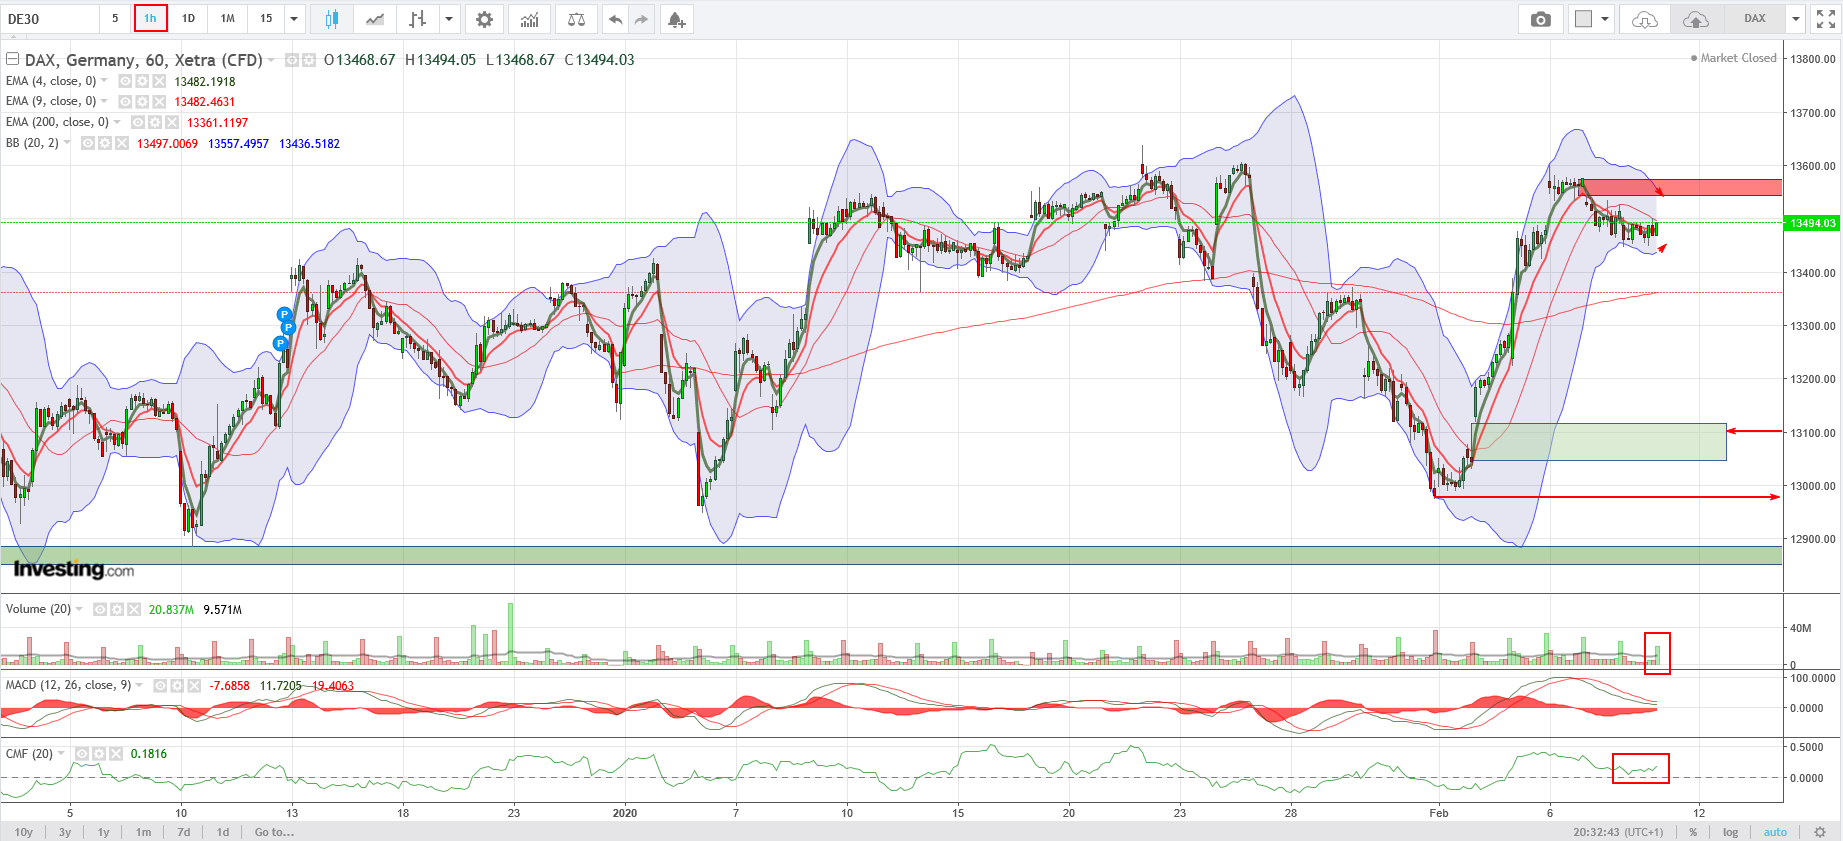The image size is (1843, 841).
Task: Toggle the log price scale
Action: pos(1730,832)
